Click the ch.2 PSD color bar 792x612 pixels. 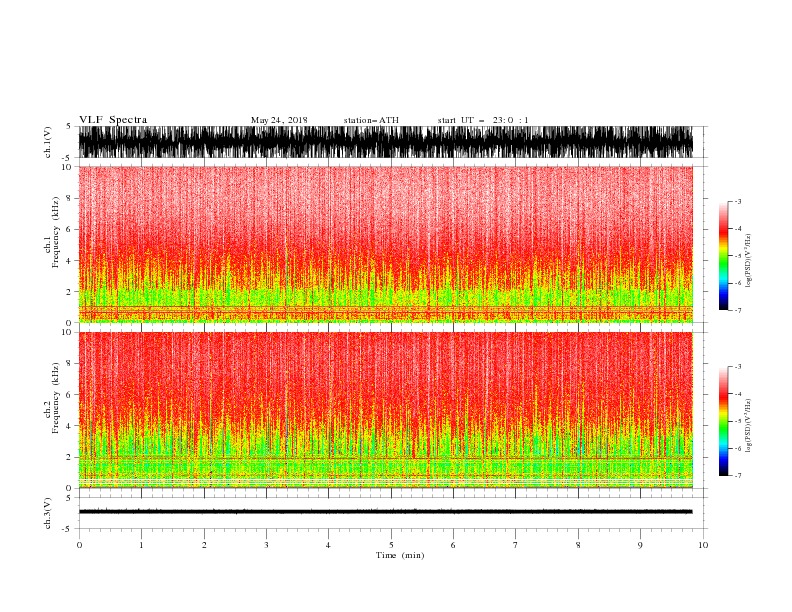pos(723,421)
